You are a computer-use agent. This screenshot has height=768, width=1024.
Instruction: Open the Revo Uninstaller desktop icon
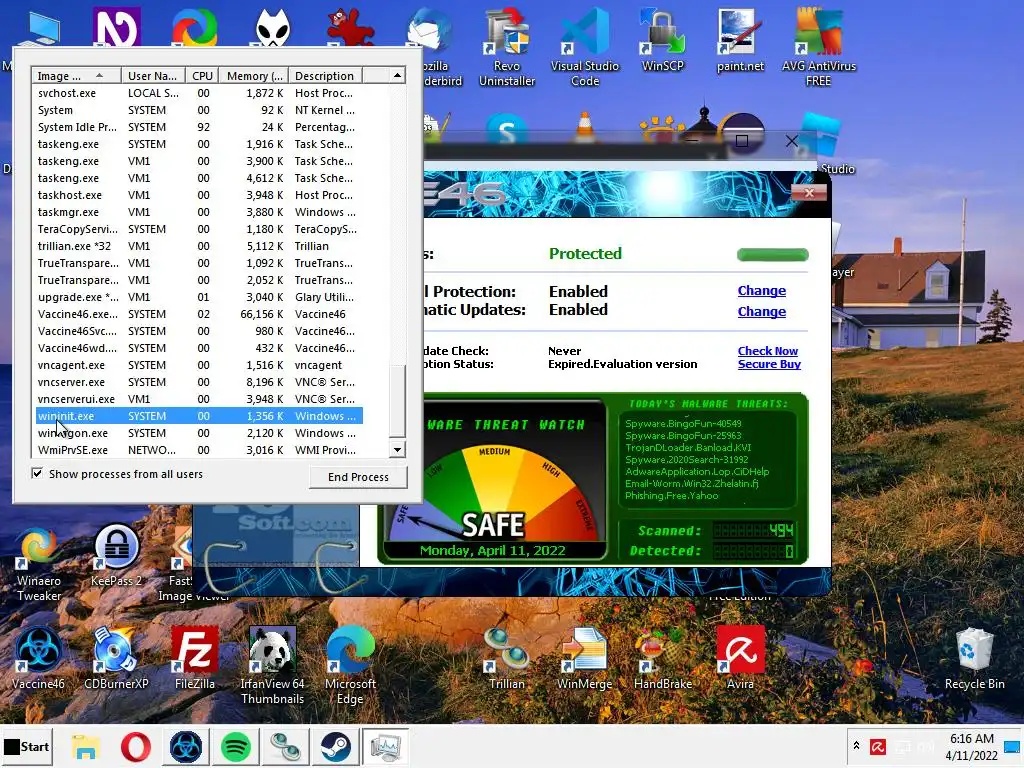507,49
